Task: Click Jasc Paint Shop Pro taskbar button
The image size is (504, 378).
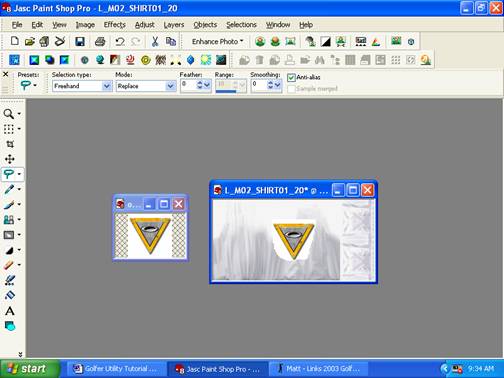Action: click(217, 369)
